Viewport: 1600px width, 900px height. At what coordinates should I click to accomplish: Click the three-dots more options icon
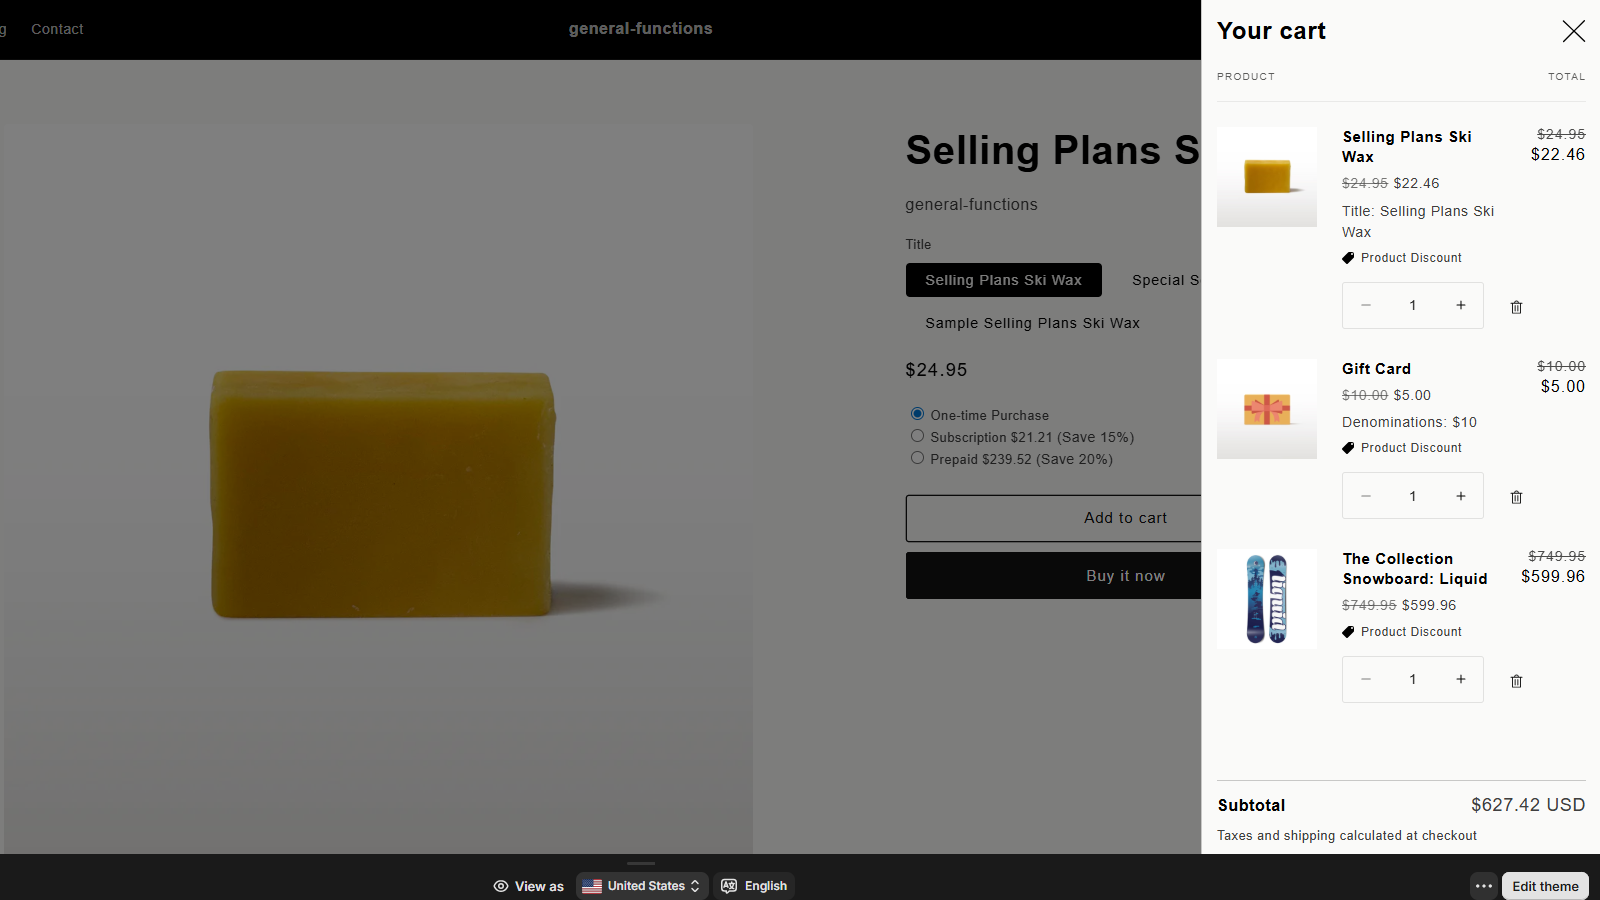point(1483,886)
